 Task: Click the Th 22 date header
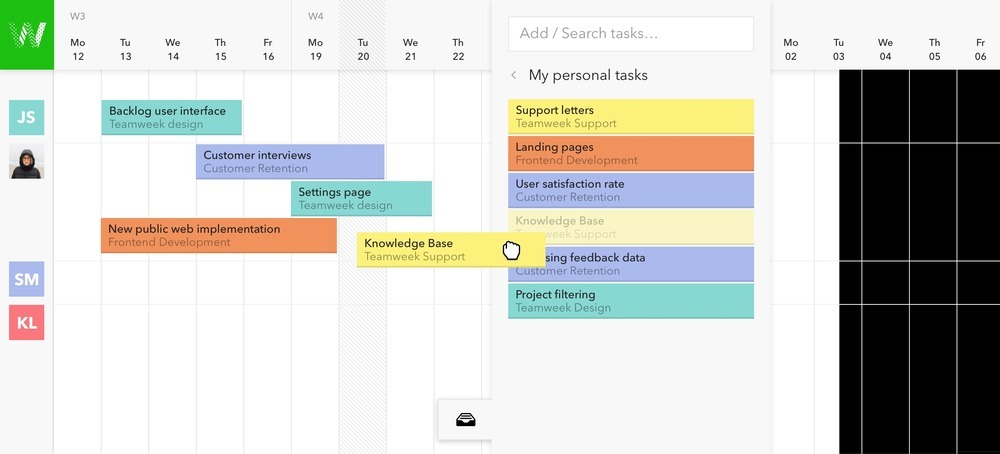tap(458, 49)
